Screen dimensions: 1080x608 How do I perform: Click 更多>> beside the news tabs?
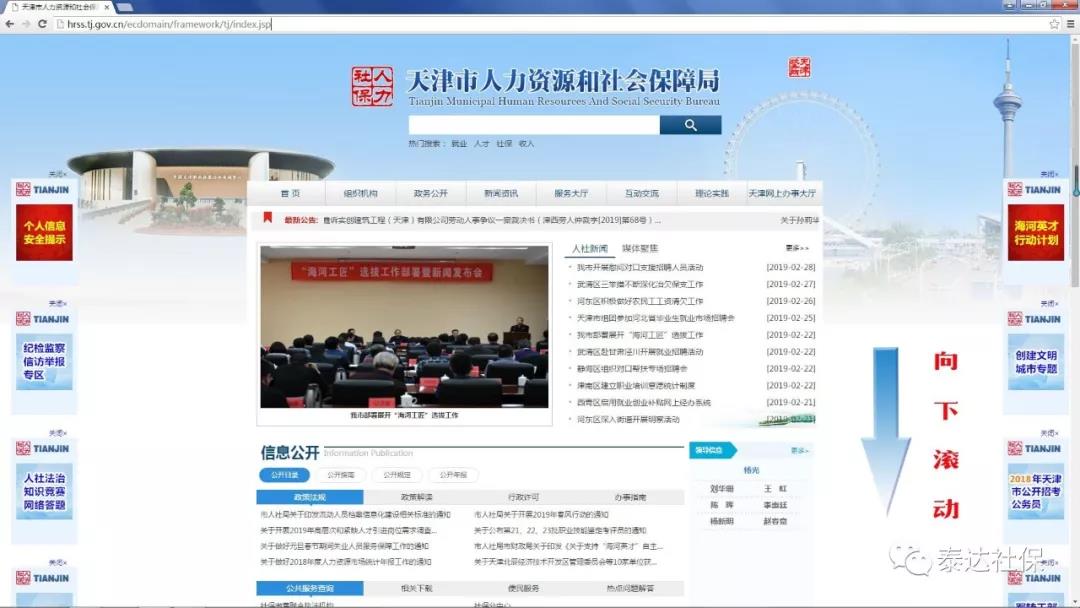pos(797,248)
